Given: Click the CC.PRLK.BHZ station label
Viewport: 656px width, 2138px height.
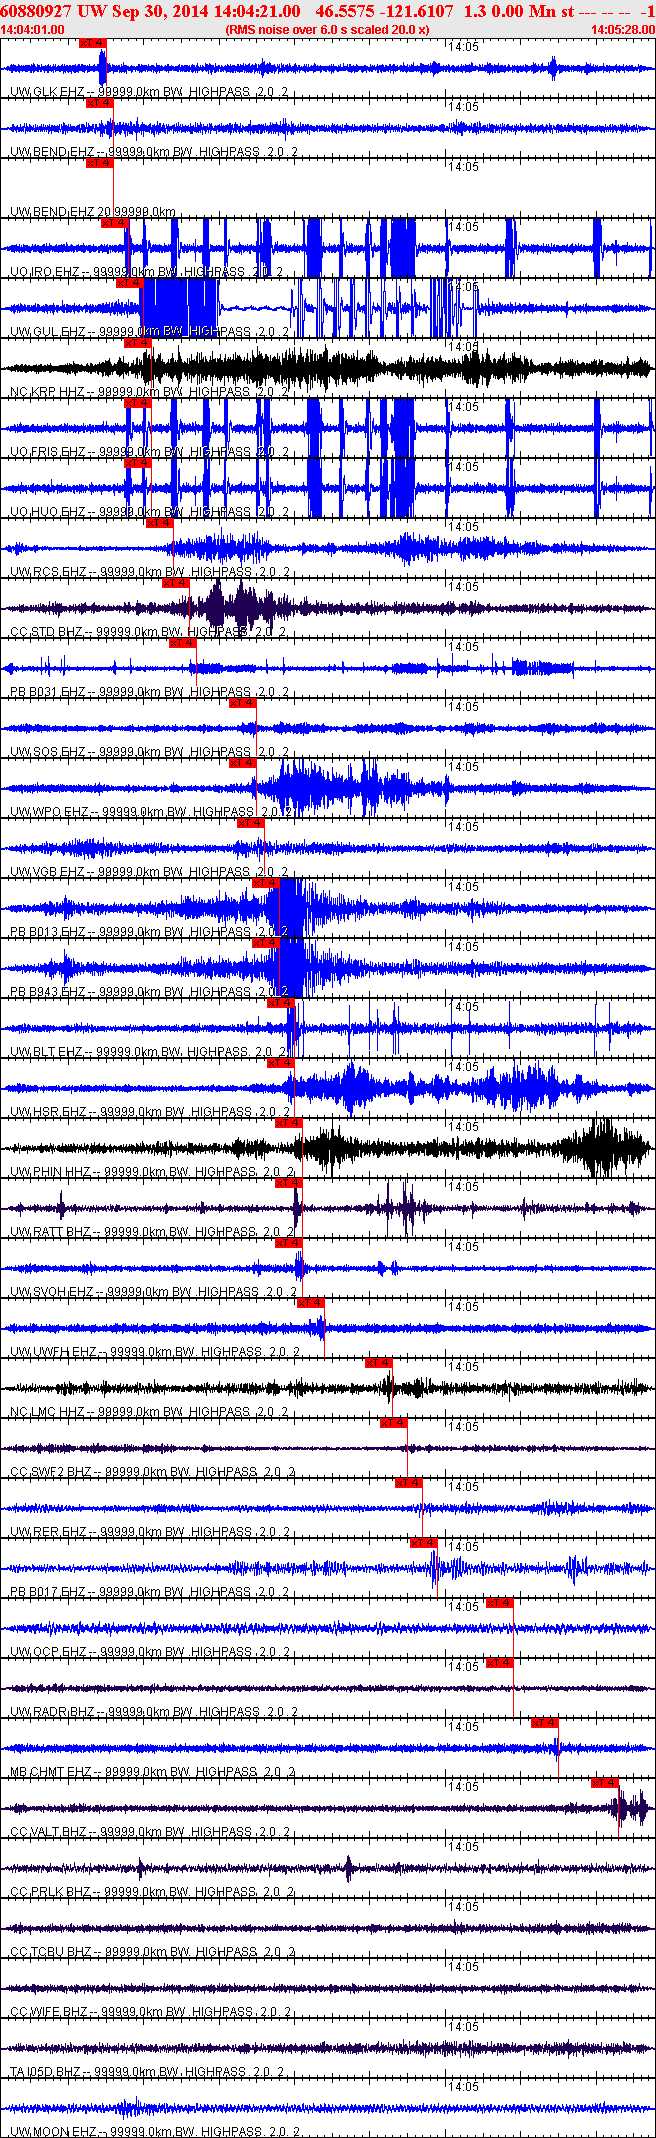Looking at the screenshot, I should [152, 1892].
